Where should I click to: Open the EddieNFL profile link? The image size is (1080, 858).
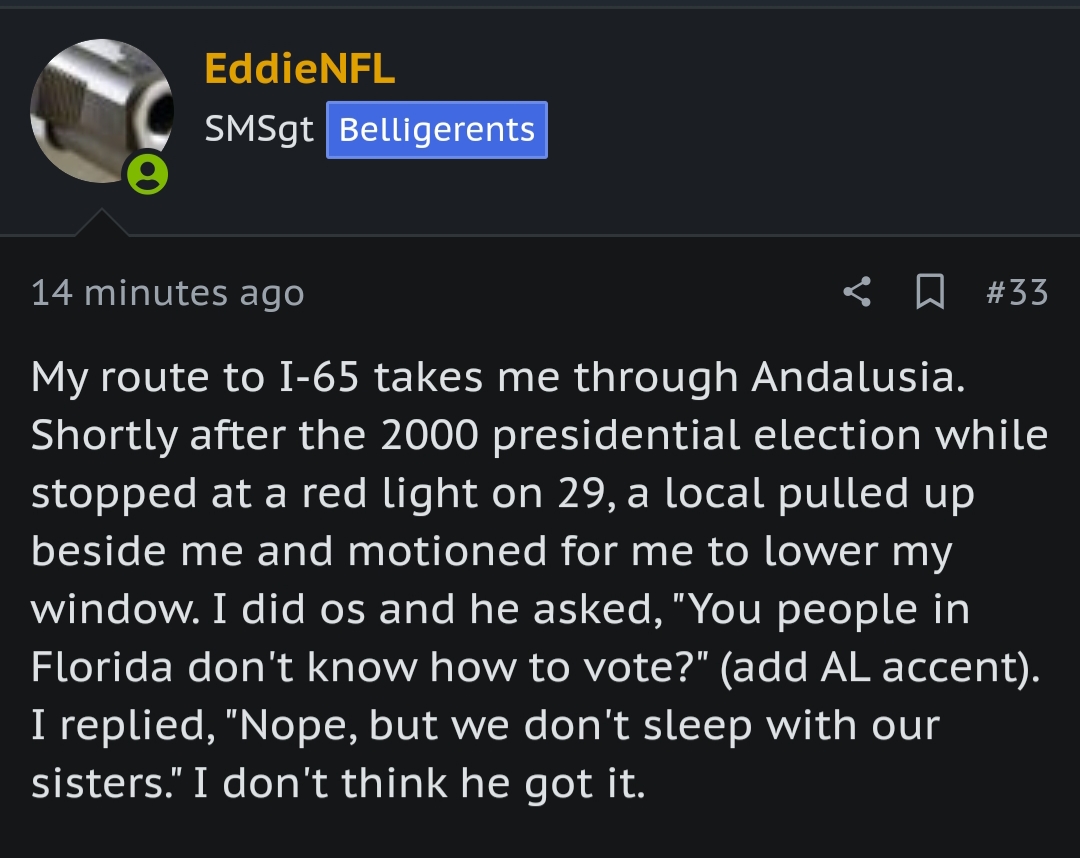click(300, 69)
